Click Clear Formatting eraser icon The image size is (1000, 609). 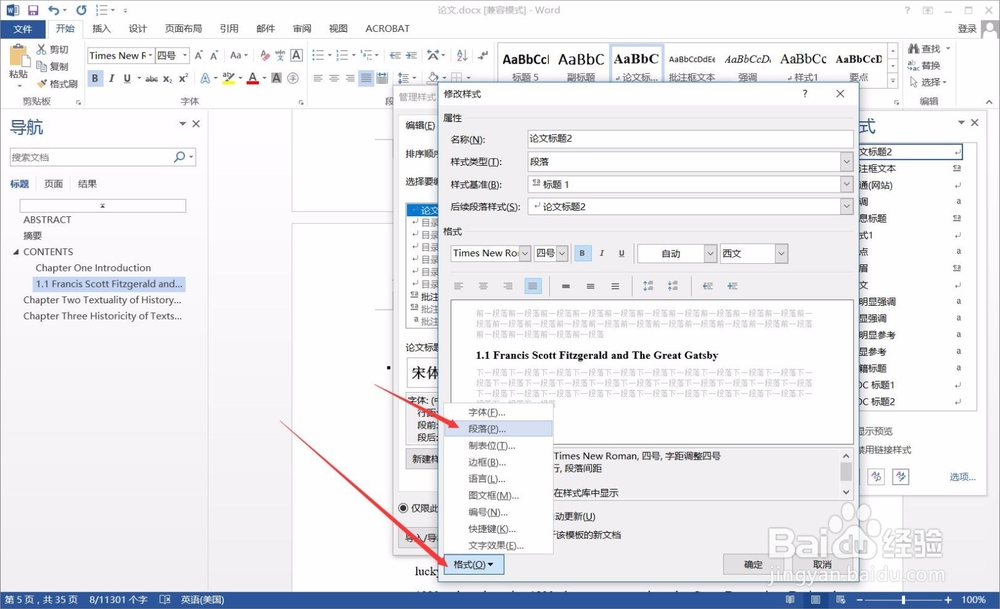[x=265, y=55]
